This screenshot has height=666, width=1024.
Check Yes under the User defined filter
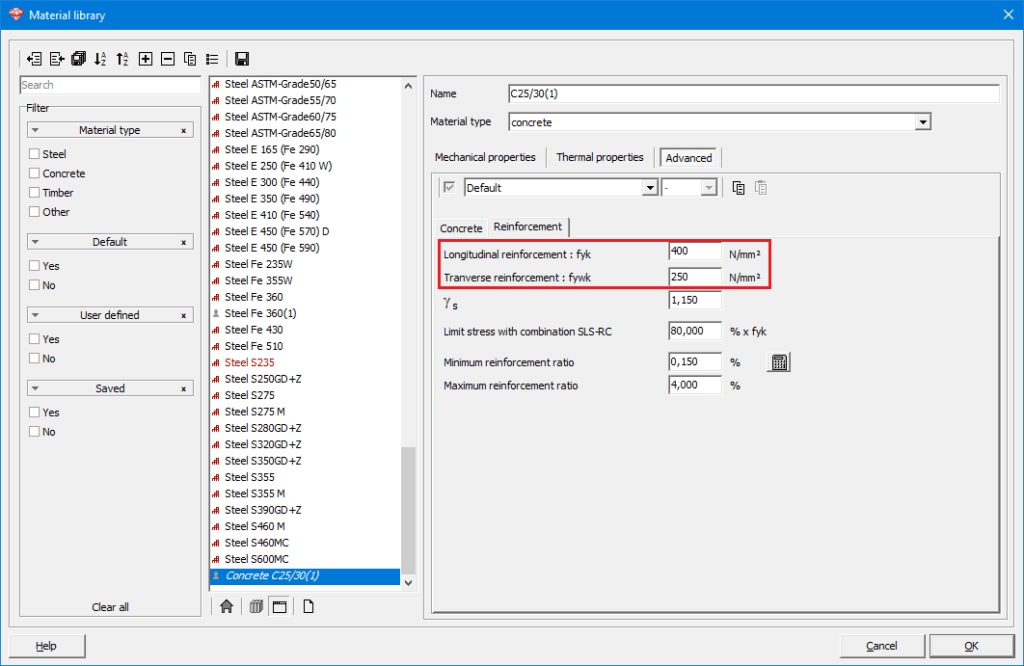pos(35,339)
